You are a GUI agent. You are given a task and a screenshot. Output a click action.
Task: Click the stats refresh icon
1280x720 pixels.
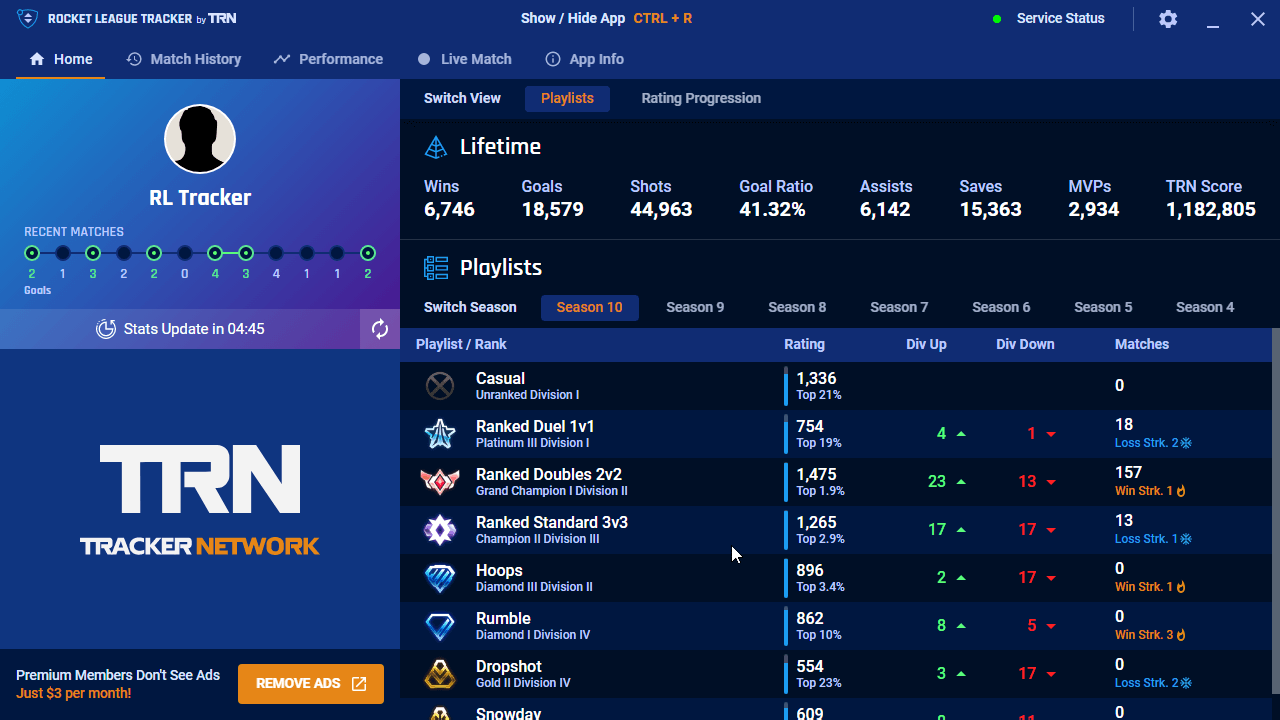[380, 329]
